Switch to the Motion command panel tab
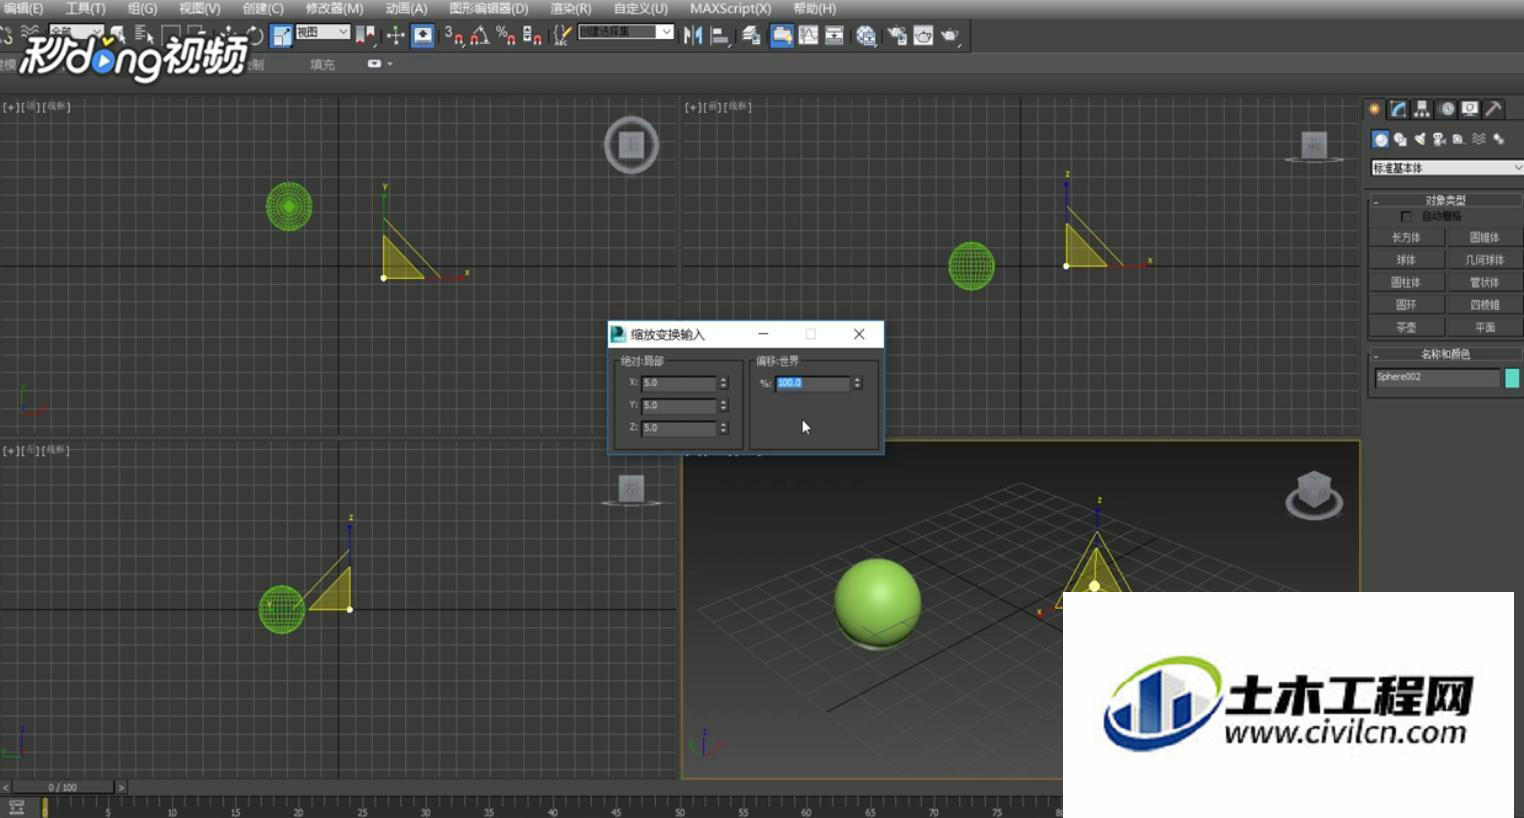 [1446, 109]
